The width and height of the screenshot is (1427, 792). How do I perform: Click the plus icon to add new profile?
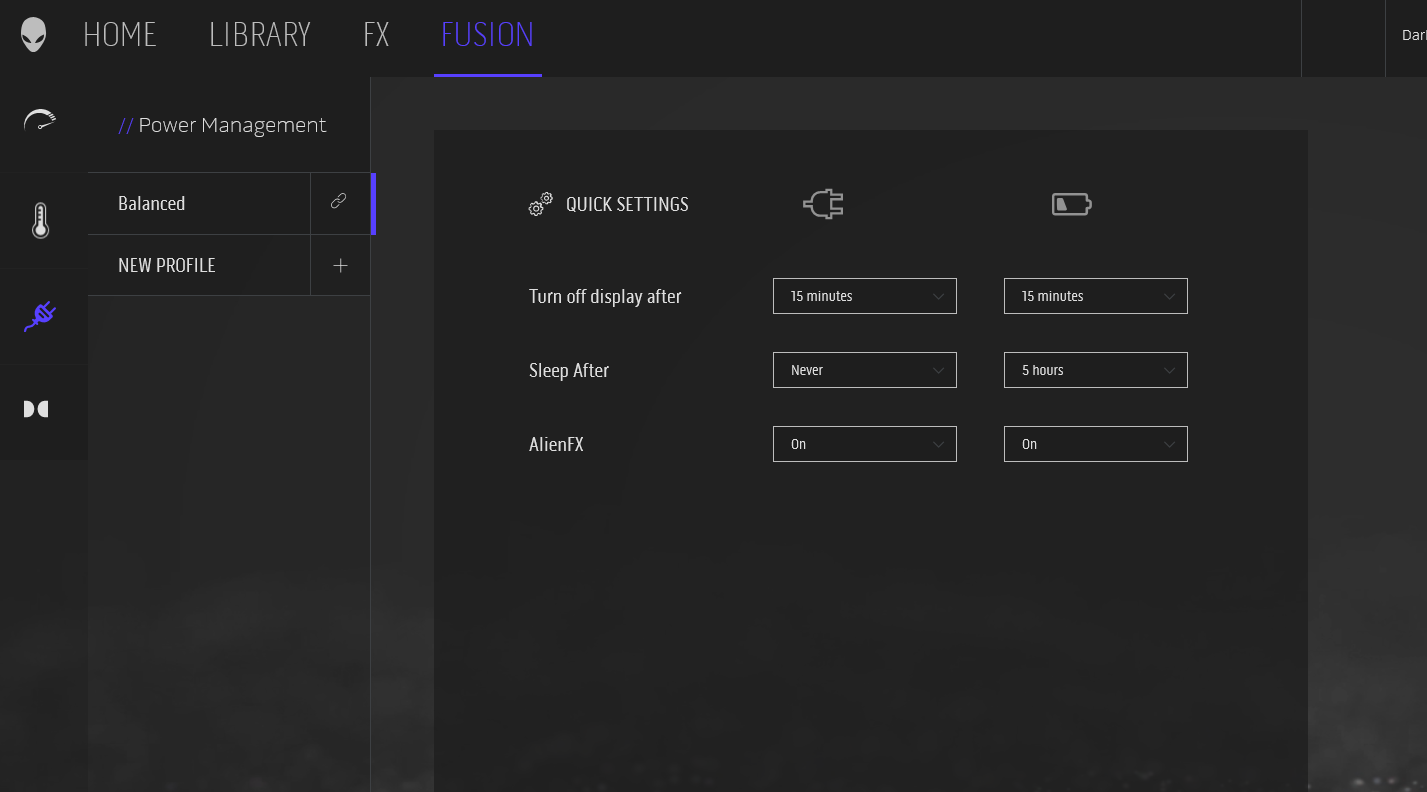340,265
